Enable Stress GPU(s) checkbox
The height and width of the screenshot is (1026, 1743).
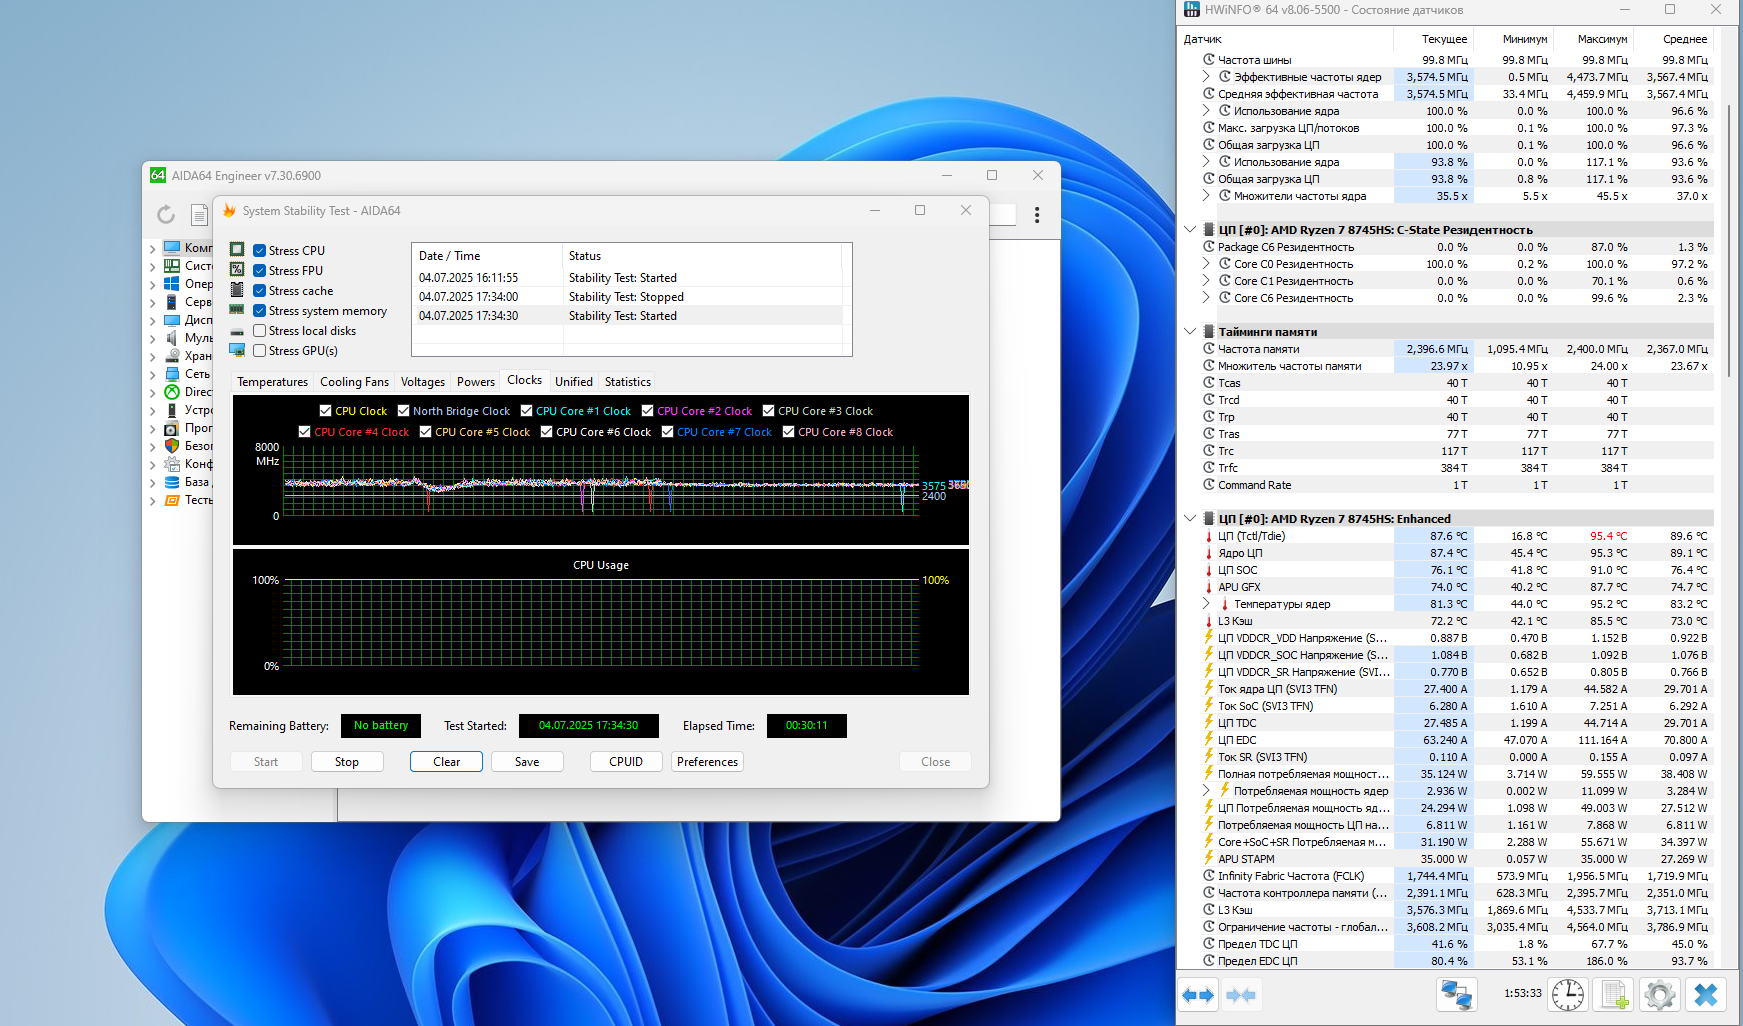point(259,351)
